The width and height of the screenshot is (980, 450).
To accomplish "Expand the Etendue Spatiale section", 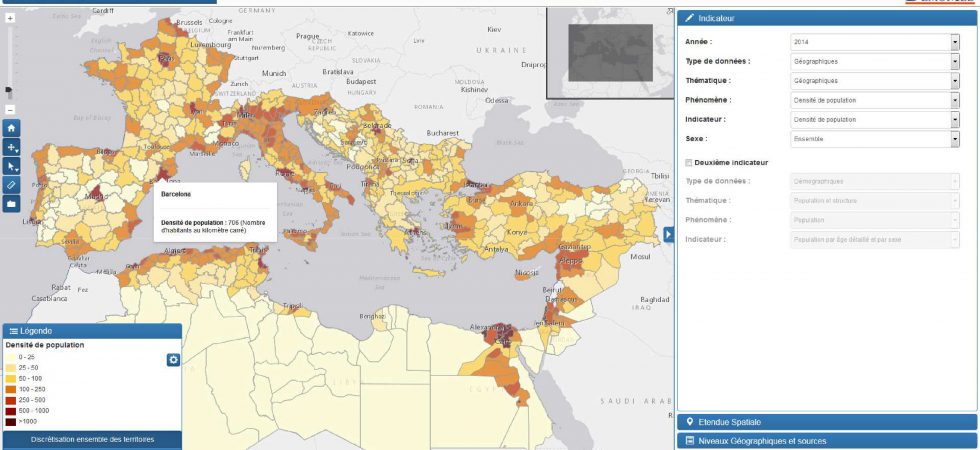I will pos(827,422).
